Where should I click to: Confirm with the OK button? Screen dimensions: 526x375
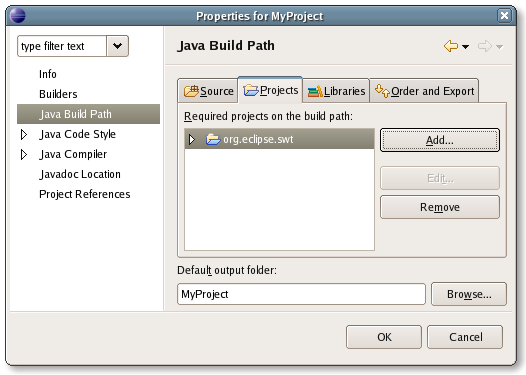pyautogui.click(x=384, y=337)
